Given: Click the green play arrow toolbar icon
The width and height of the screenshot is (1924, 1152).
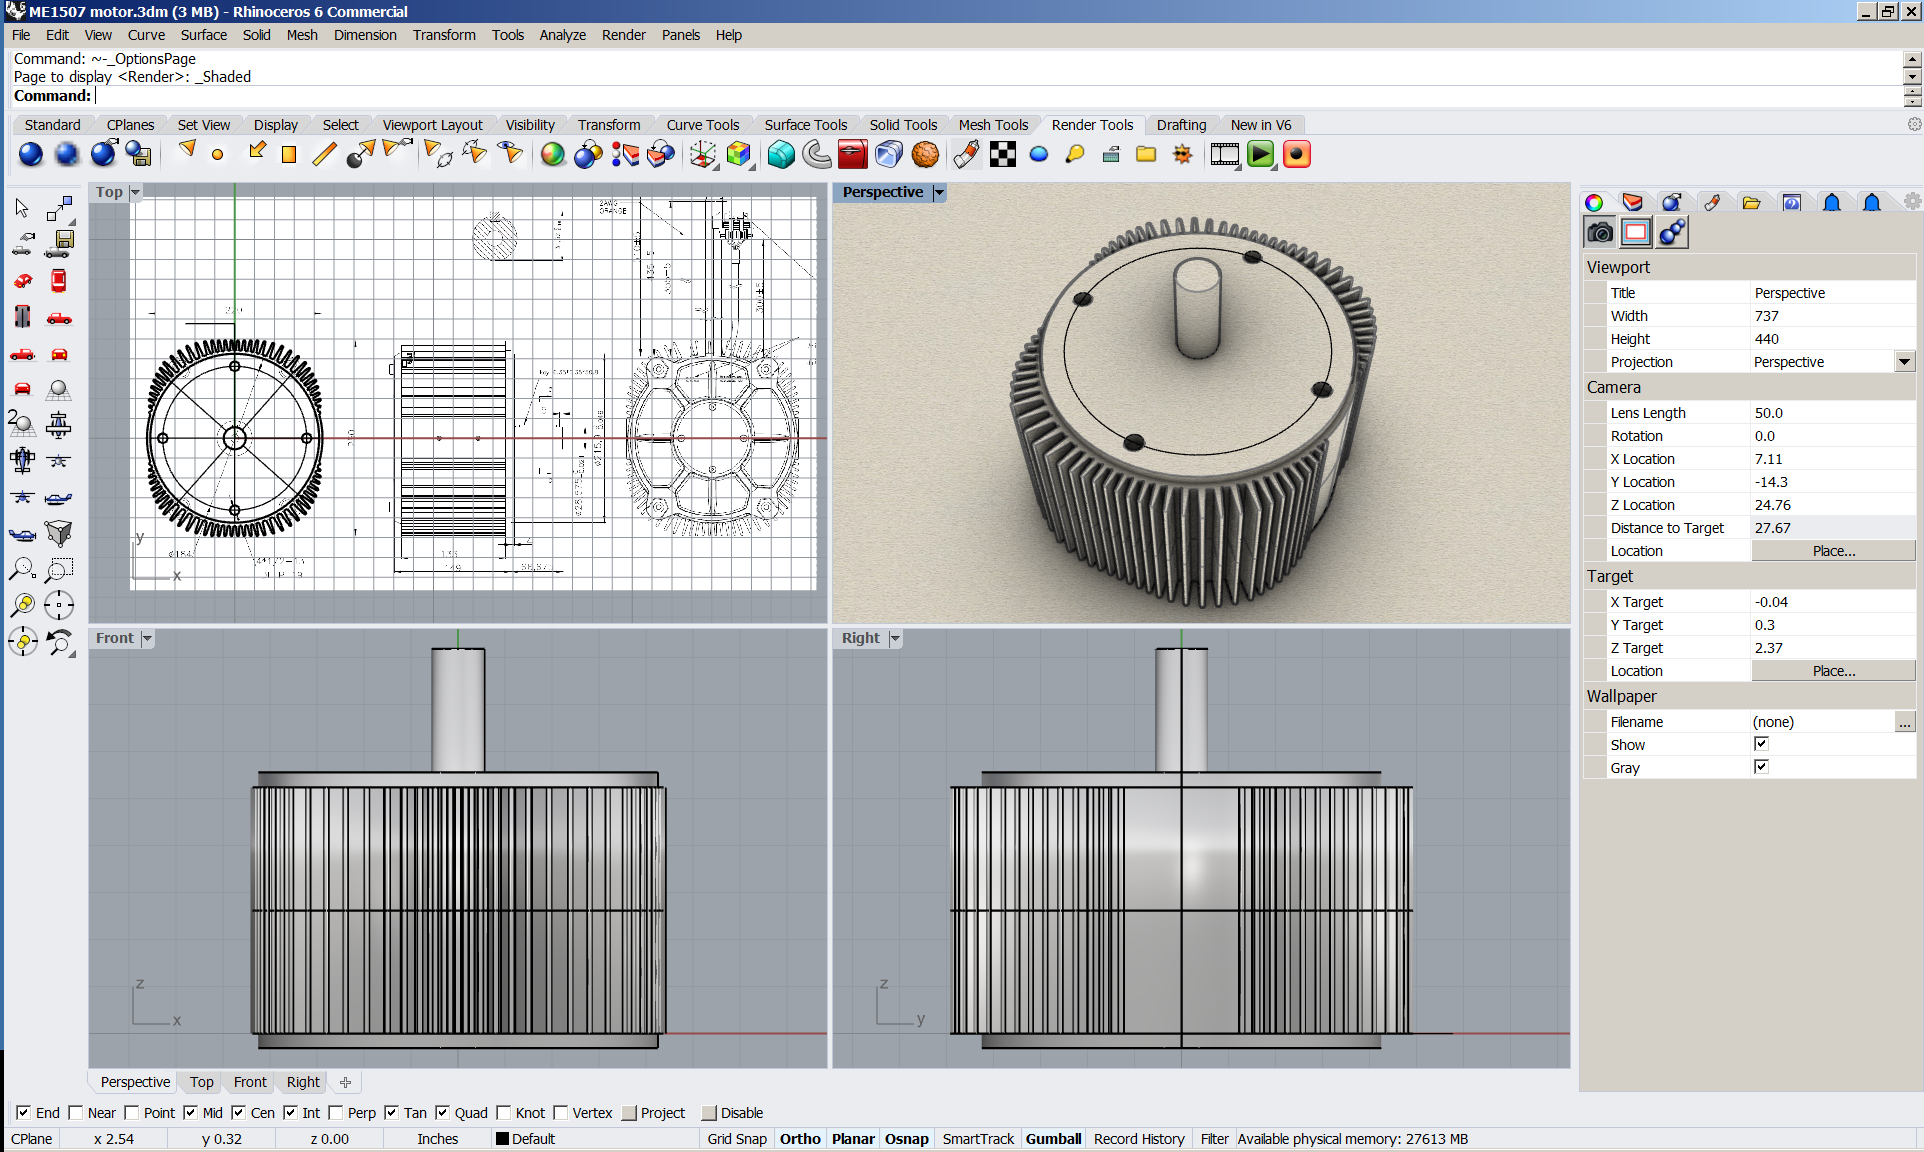Looking at the screenshot, I should pyautogui.click(x=1261, y=154).
